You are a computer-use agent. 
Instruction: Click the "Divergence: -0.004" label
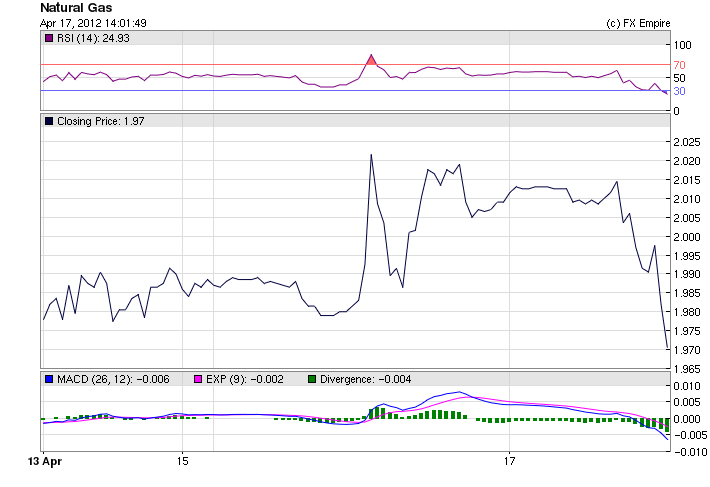point(366,379)
